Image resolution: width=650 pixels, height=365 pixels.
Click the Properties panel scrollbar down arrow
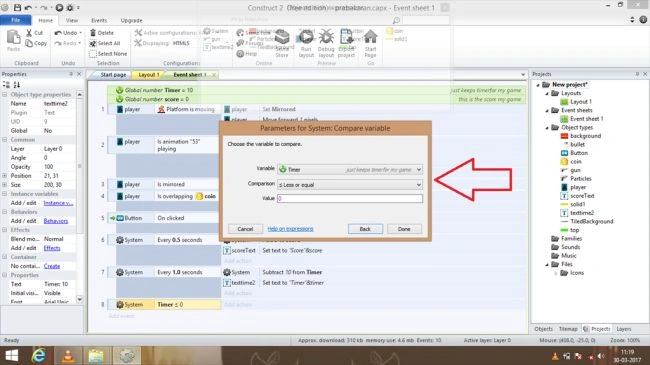(80, 299)
